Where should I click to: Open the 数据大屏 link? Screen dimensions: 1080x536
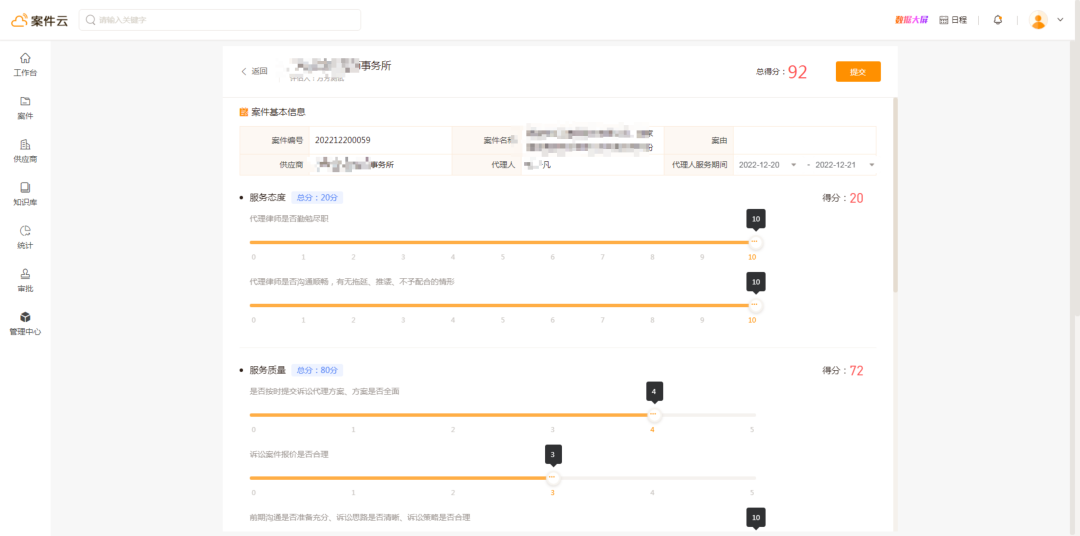pyautogui.click(x=911, y=20)
